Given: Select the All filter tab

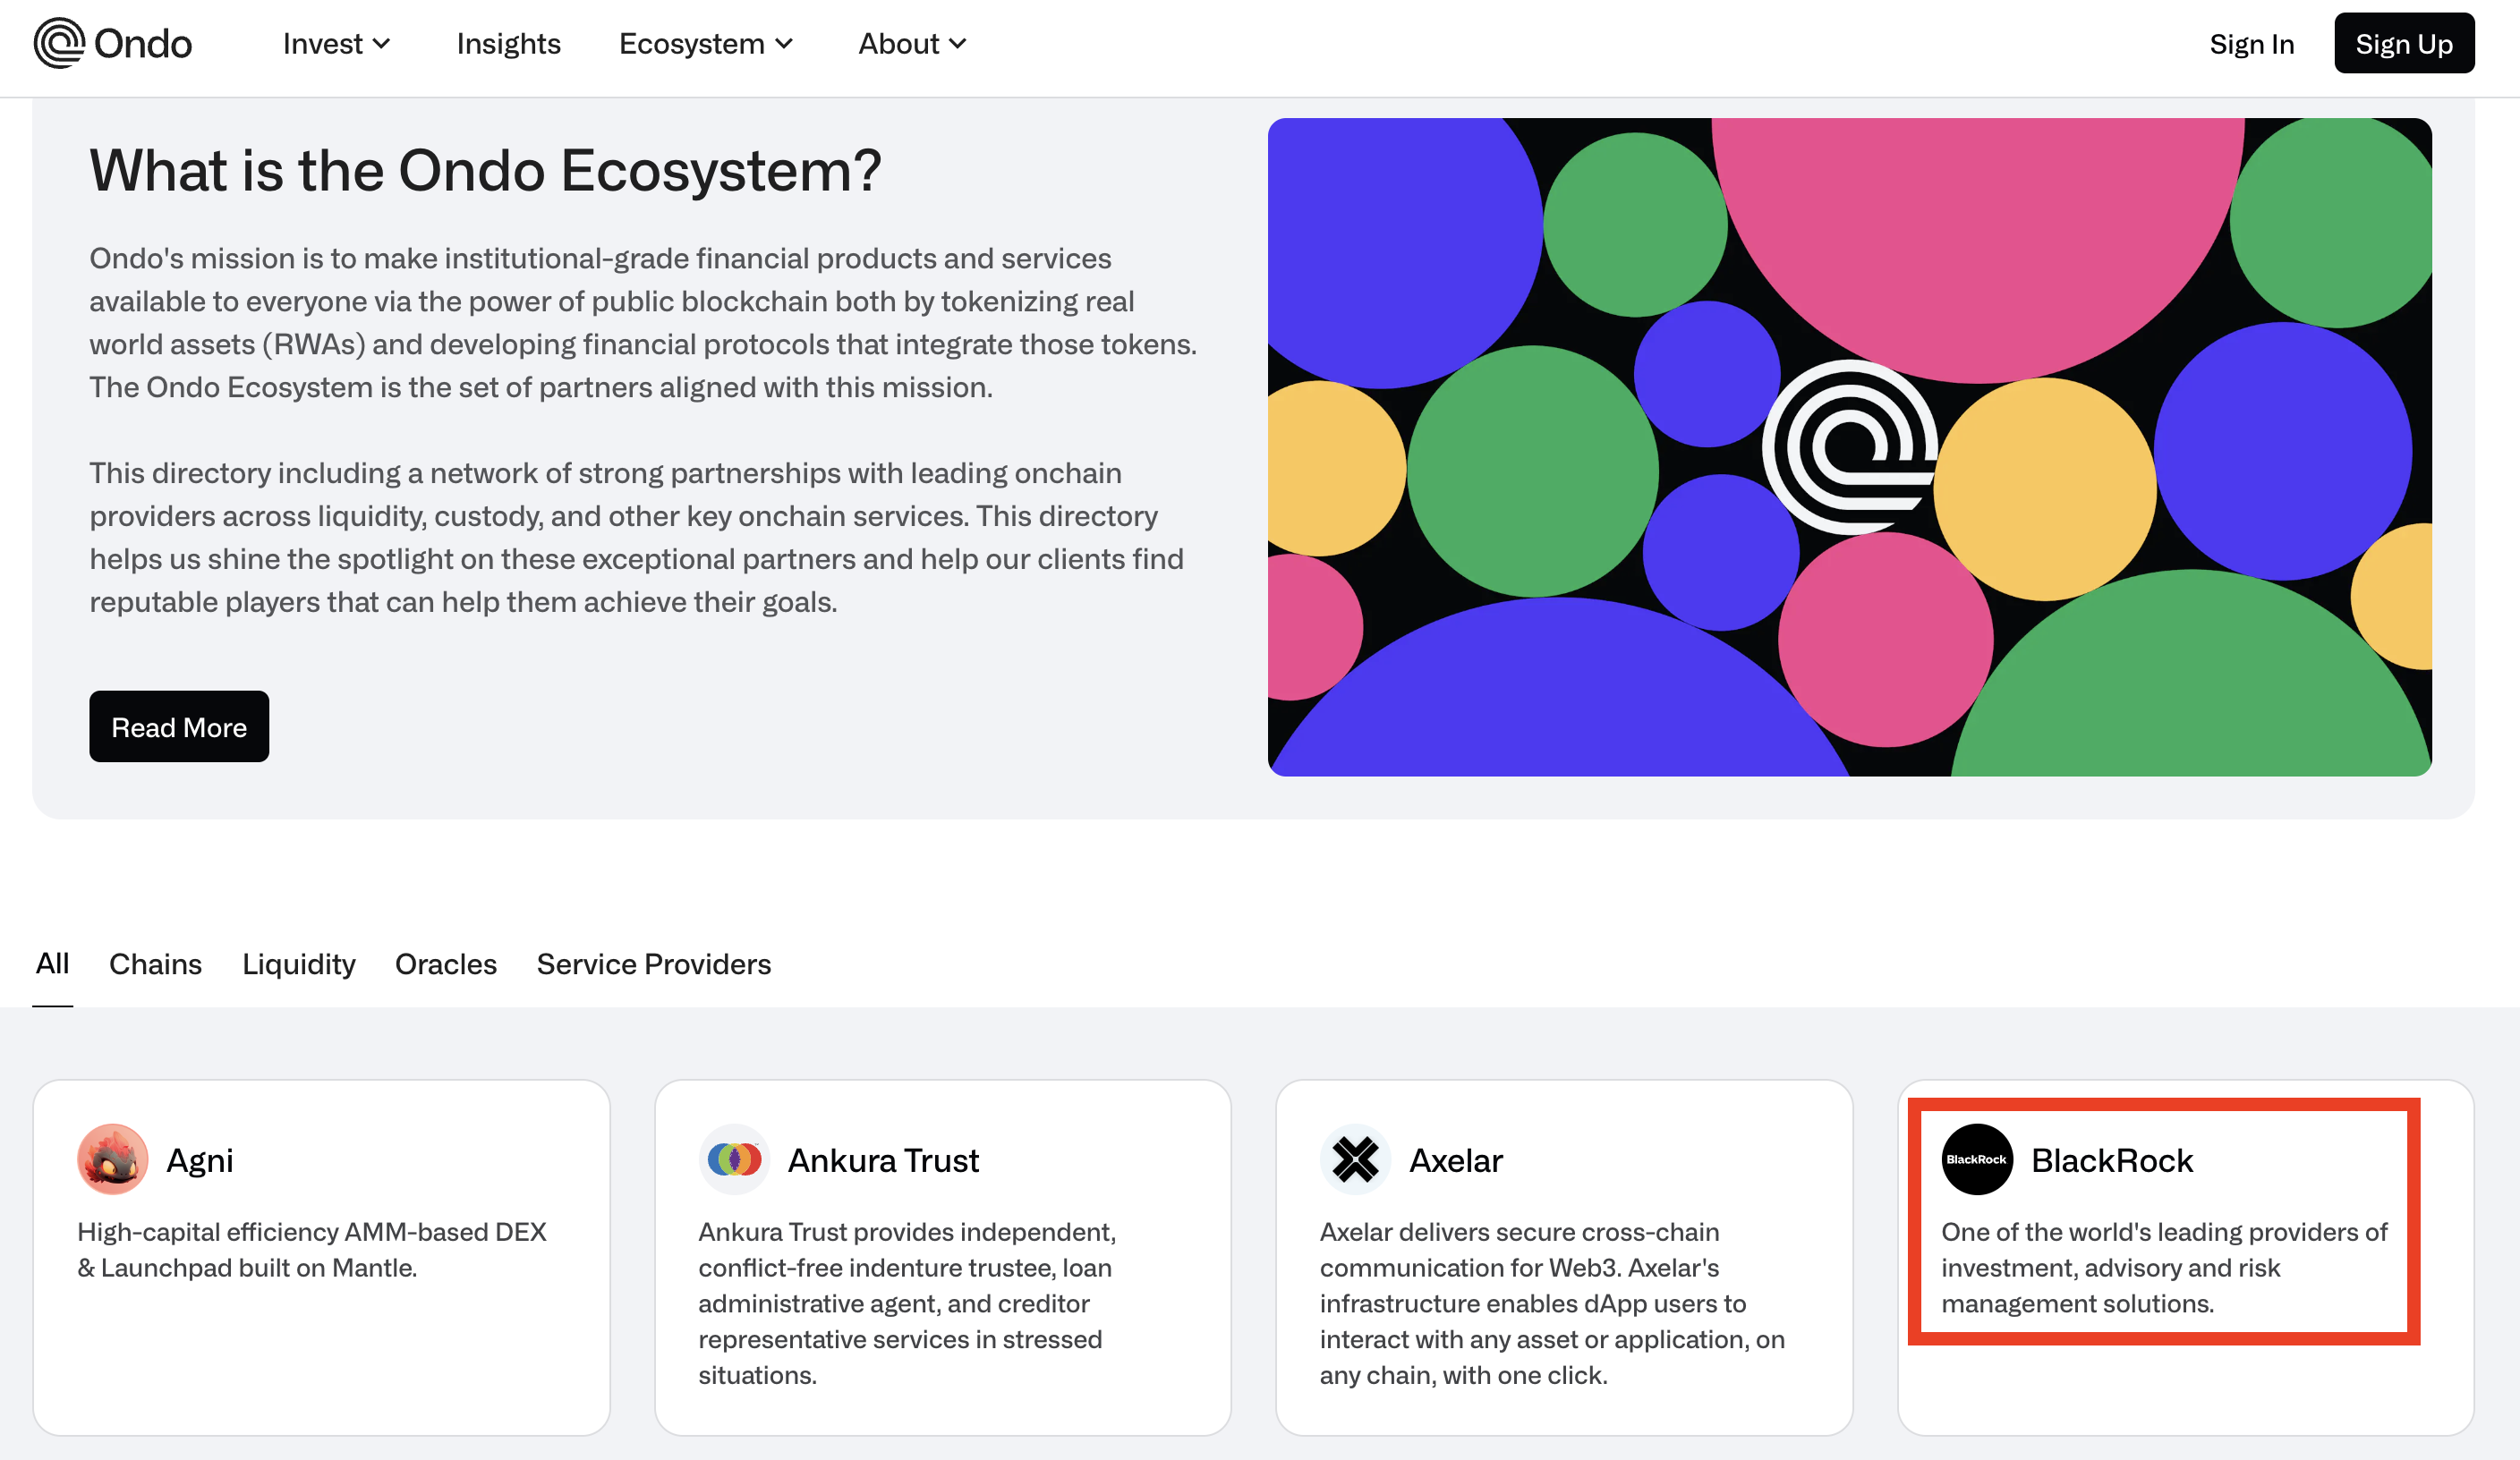Looking at the screenshot, I should 52,963.
